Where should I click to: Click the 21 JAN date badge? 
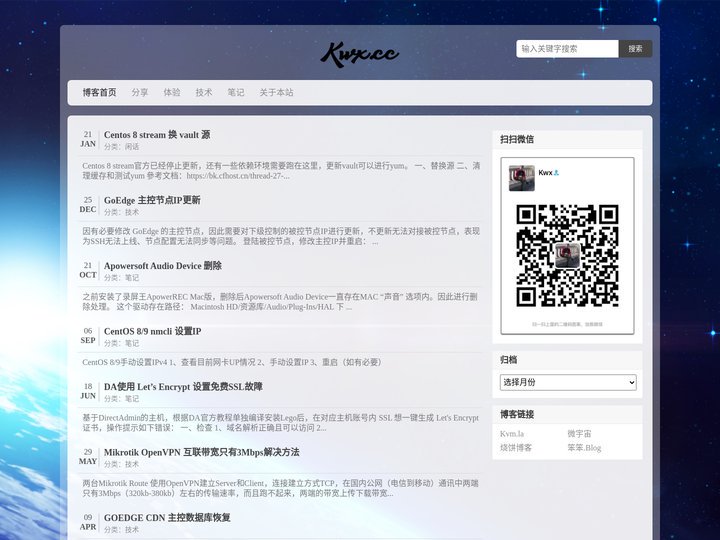click(x=88, y=139)
